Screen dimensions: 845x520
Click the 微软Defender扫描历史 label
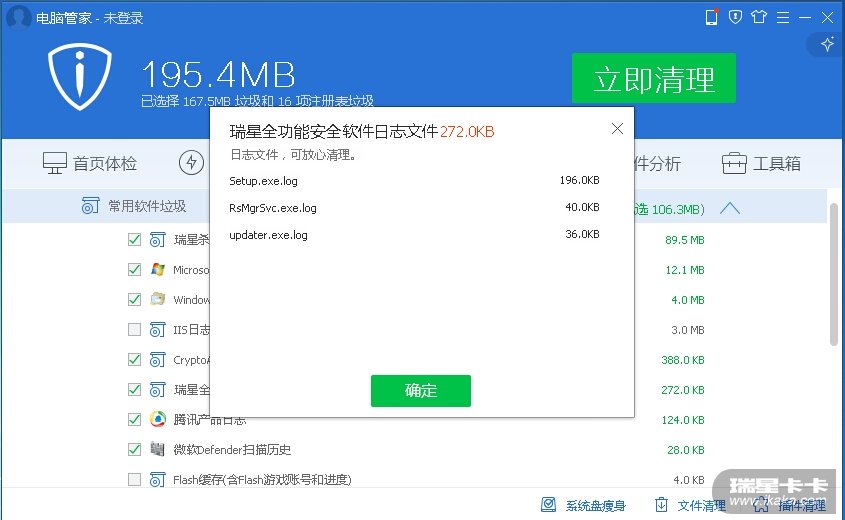pos(232,449)
